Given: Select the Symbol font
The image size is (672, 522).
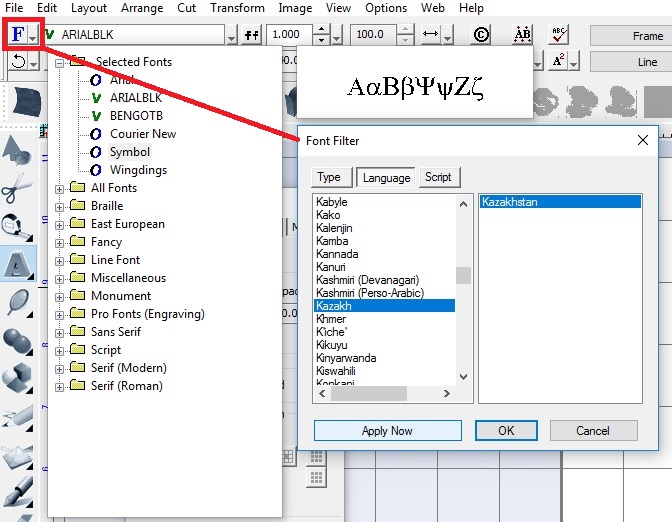Looking at the screenshot, I should pyautogui.click(x=130, y=152).
